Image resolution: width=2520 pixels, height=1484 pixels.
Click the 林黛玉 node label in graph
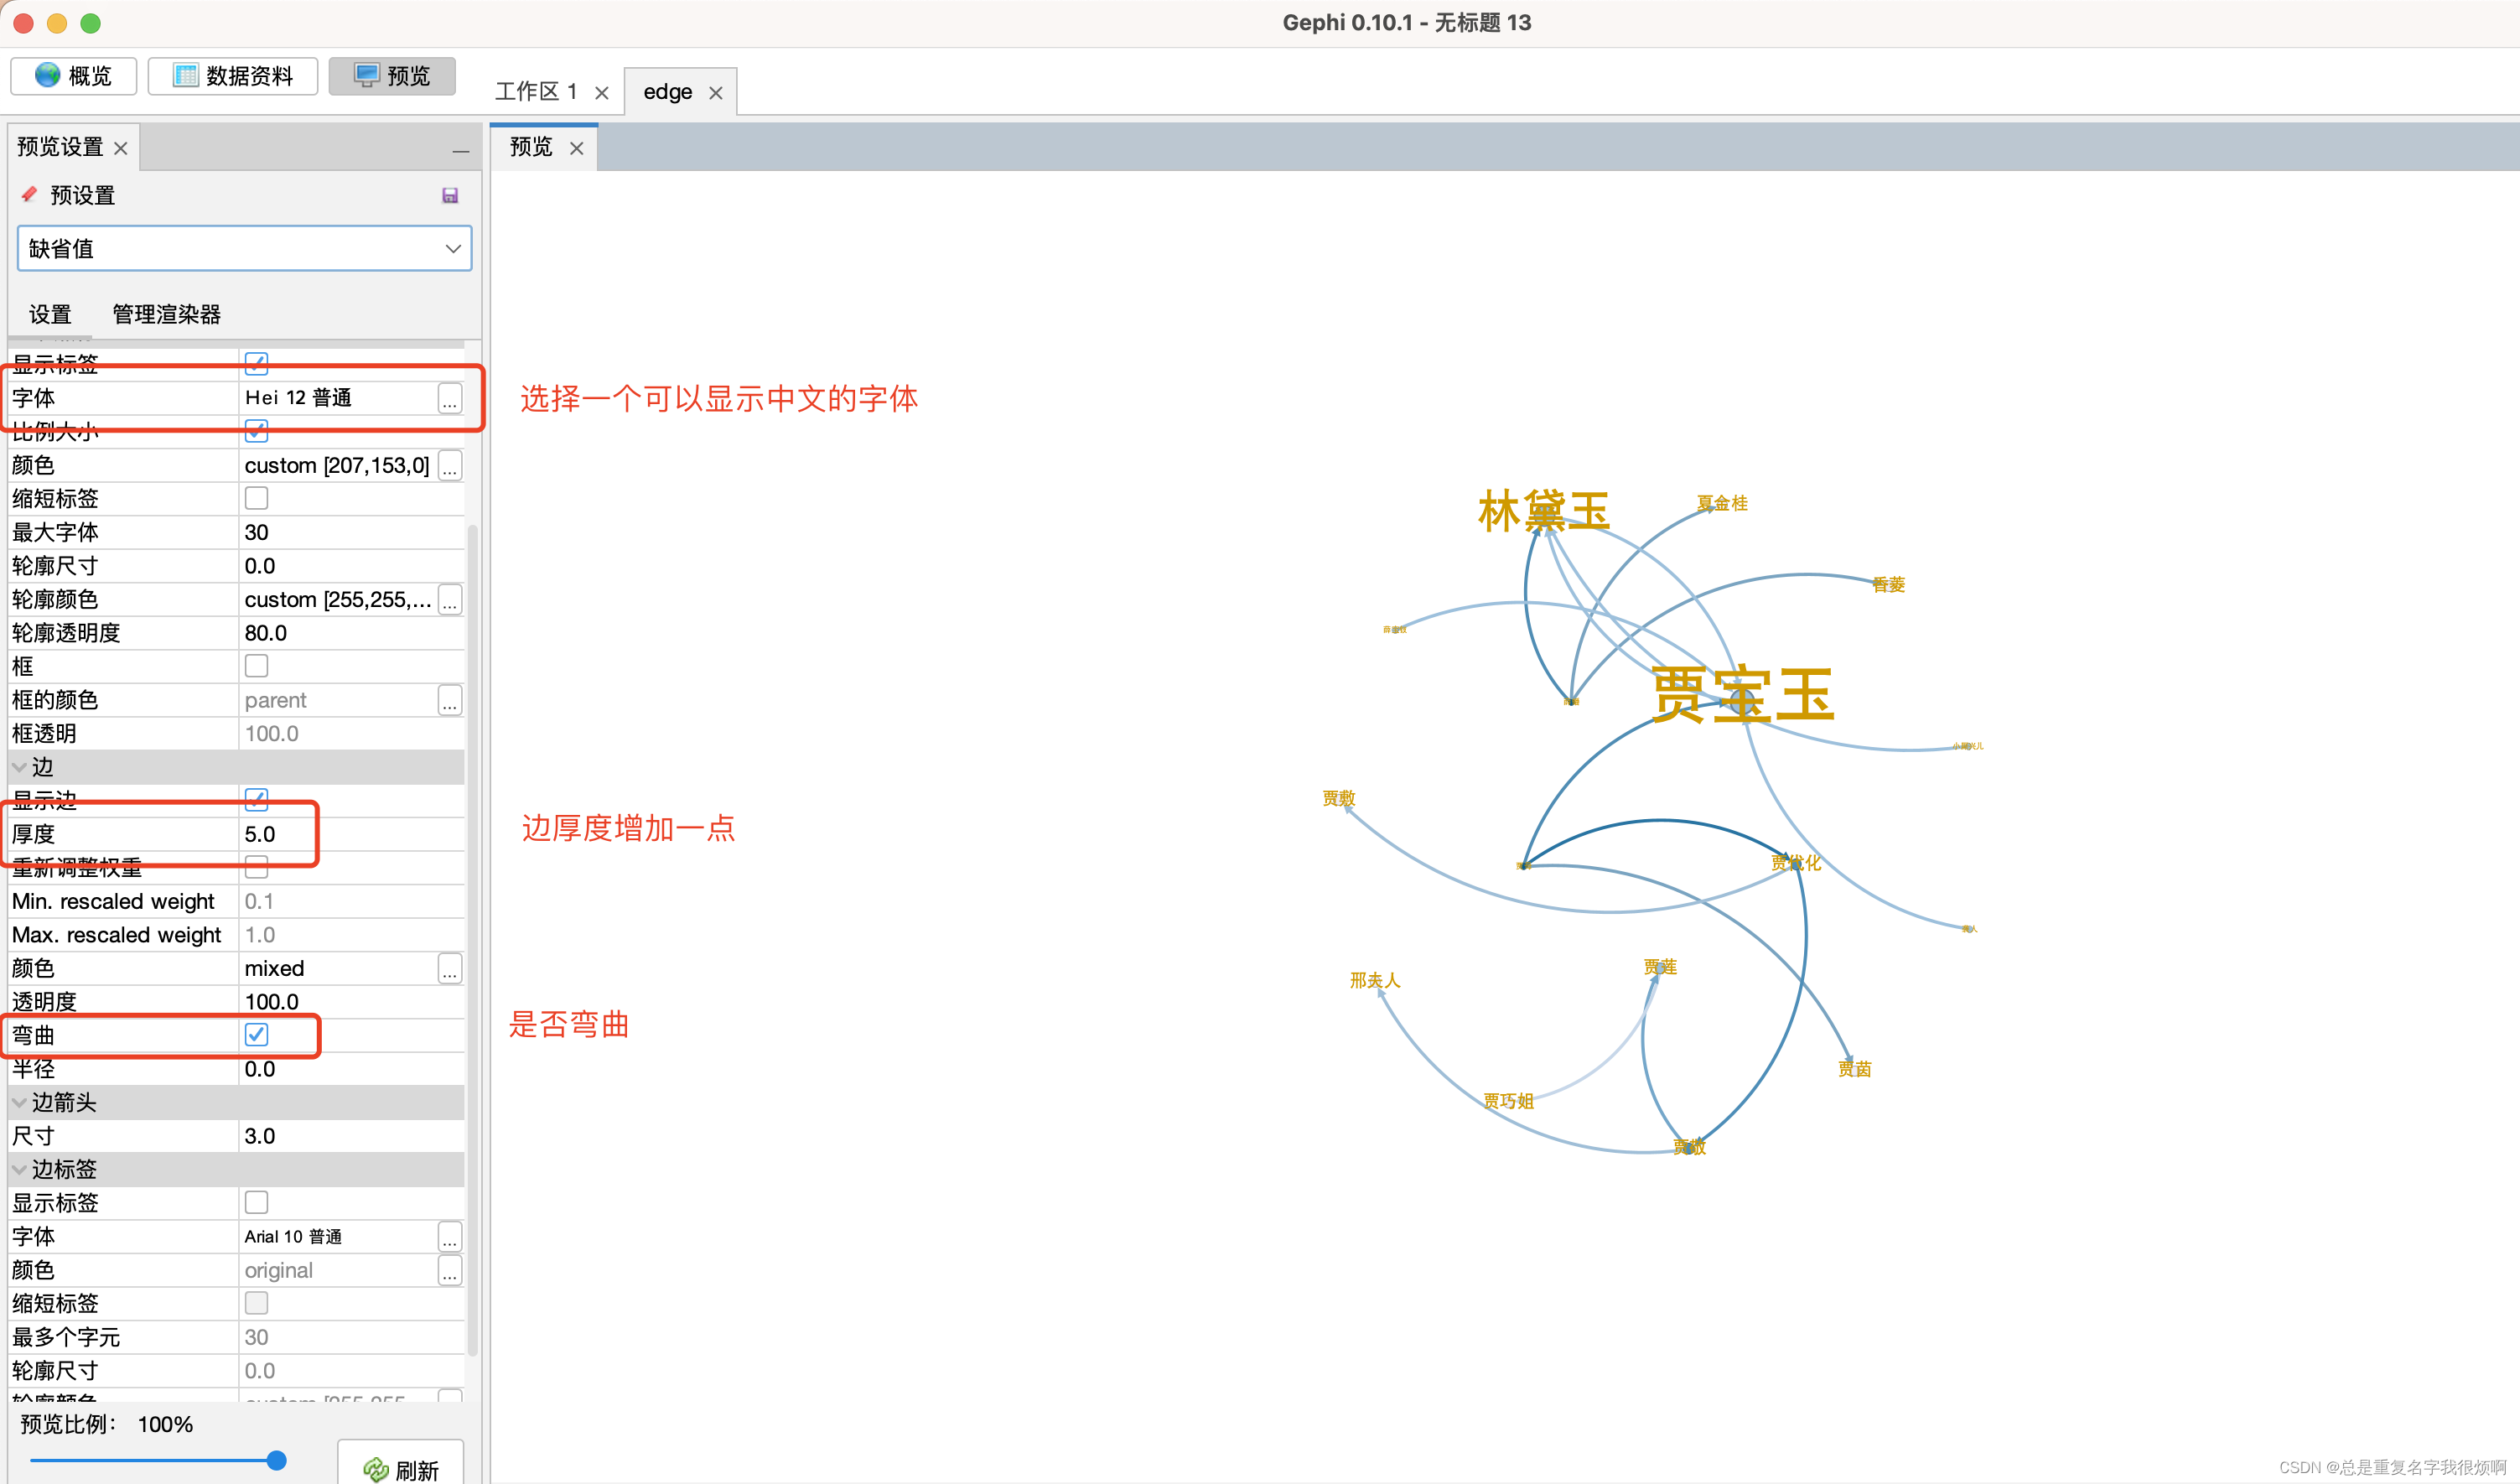1544,511
